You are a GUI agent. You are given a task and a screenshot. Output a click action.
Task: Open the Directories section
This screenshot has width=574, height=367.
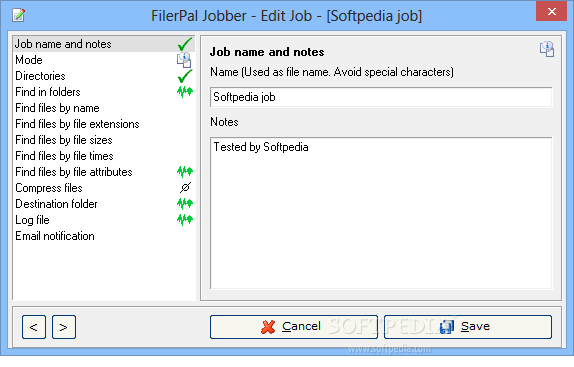click(104, 76)
